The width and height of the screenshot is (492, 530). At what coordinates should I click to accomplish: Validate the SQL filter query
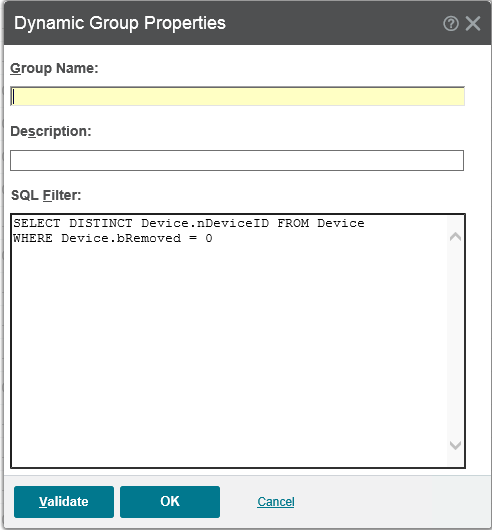64,502
